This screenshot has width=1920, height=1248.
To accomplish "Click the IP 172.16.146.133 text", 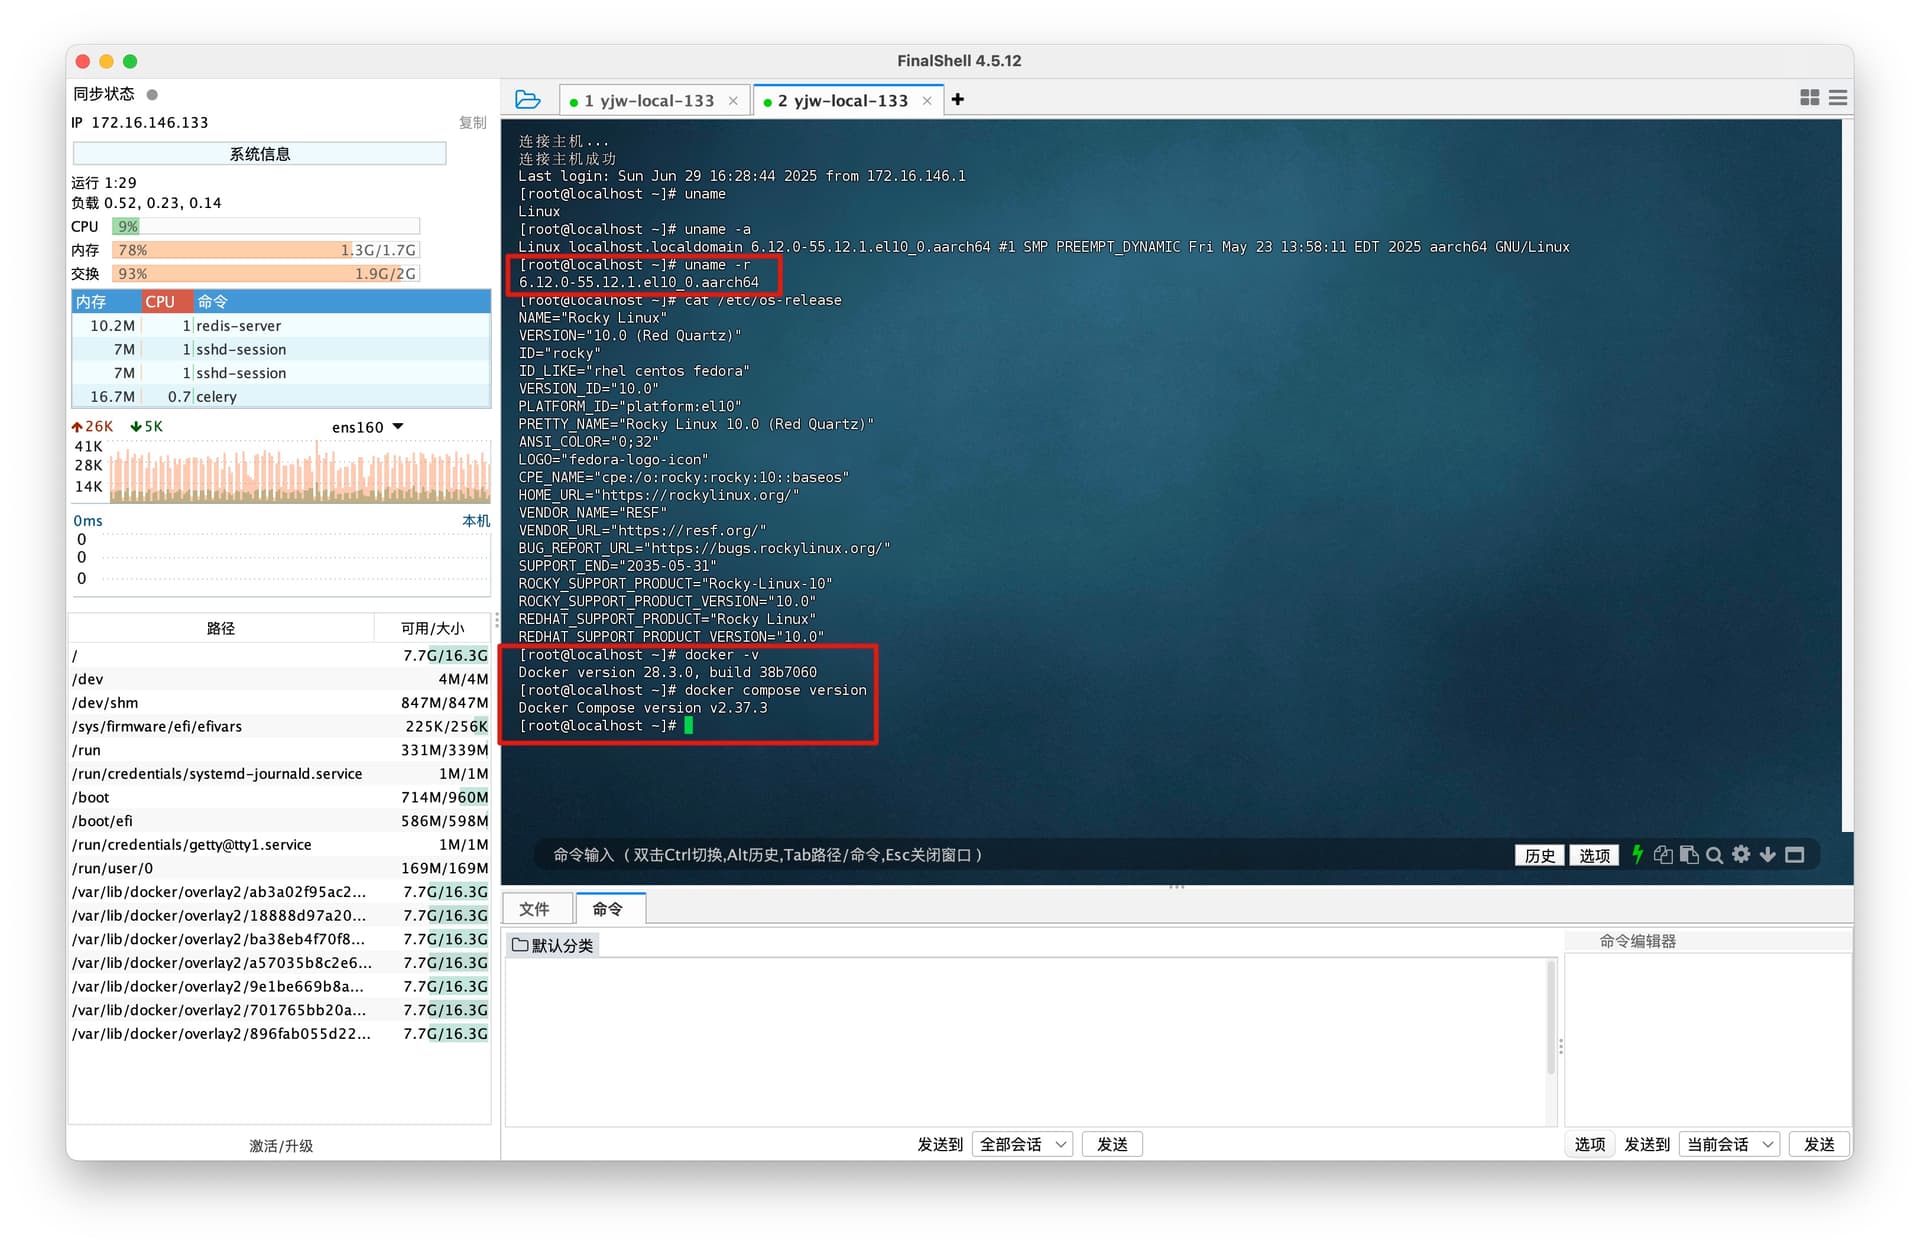I will [x=140, y=123].
